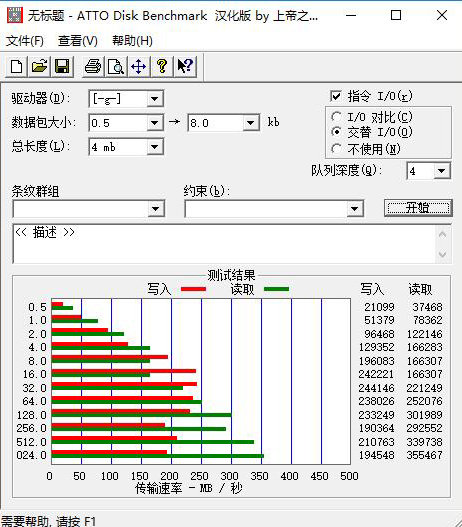Minimize the ATTO Disk Benchmark window

coord(351,15)
